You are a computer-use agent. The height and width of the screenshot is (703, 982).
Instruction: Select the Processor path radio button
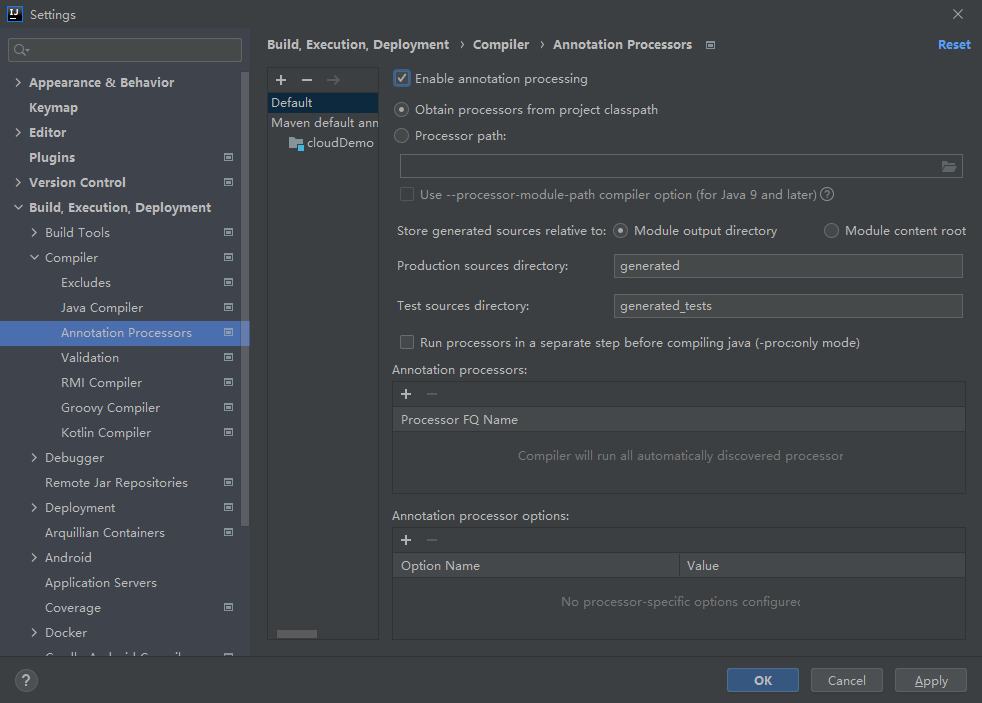pos(402,136)
